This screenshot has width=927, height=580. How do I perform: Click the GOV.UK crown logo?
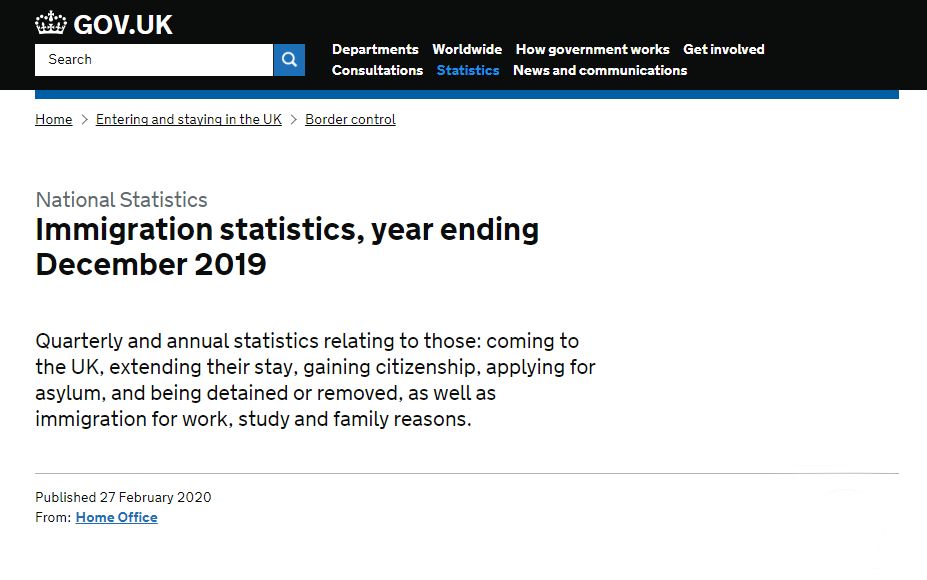pyautogui.click(x=51, y=24)
